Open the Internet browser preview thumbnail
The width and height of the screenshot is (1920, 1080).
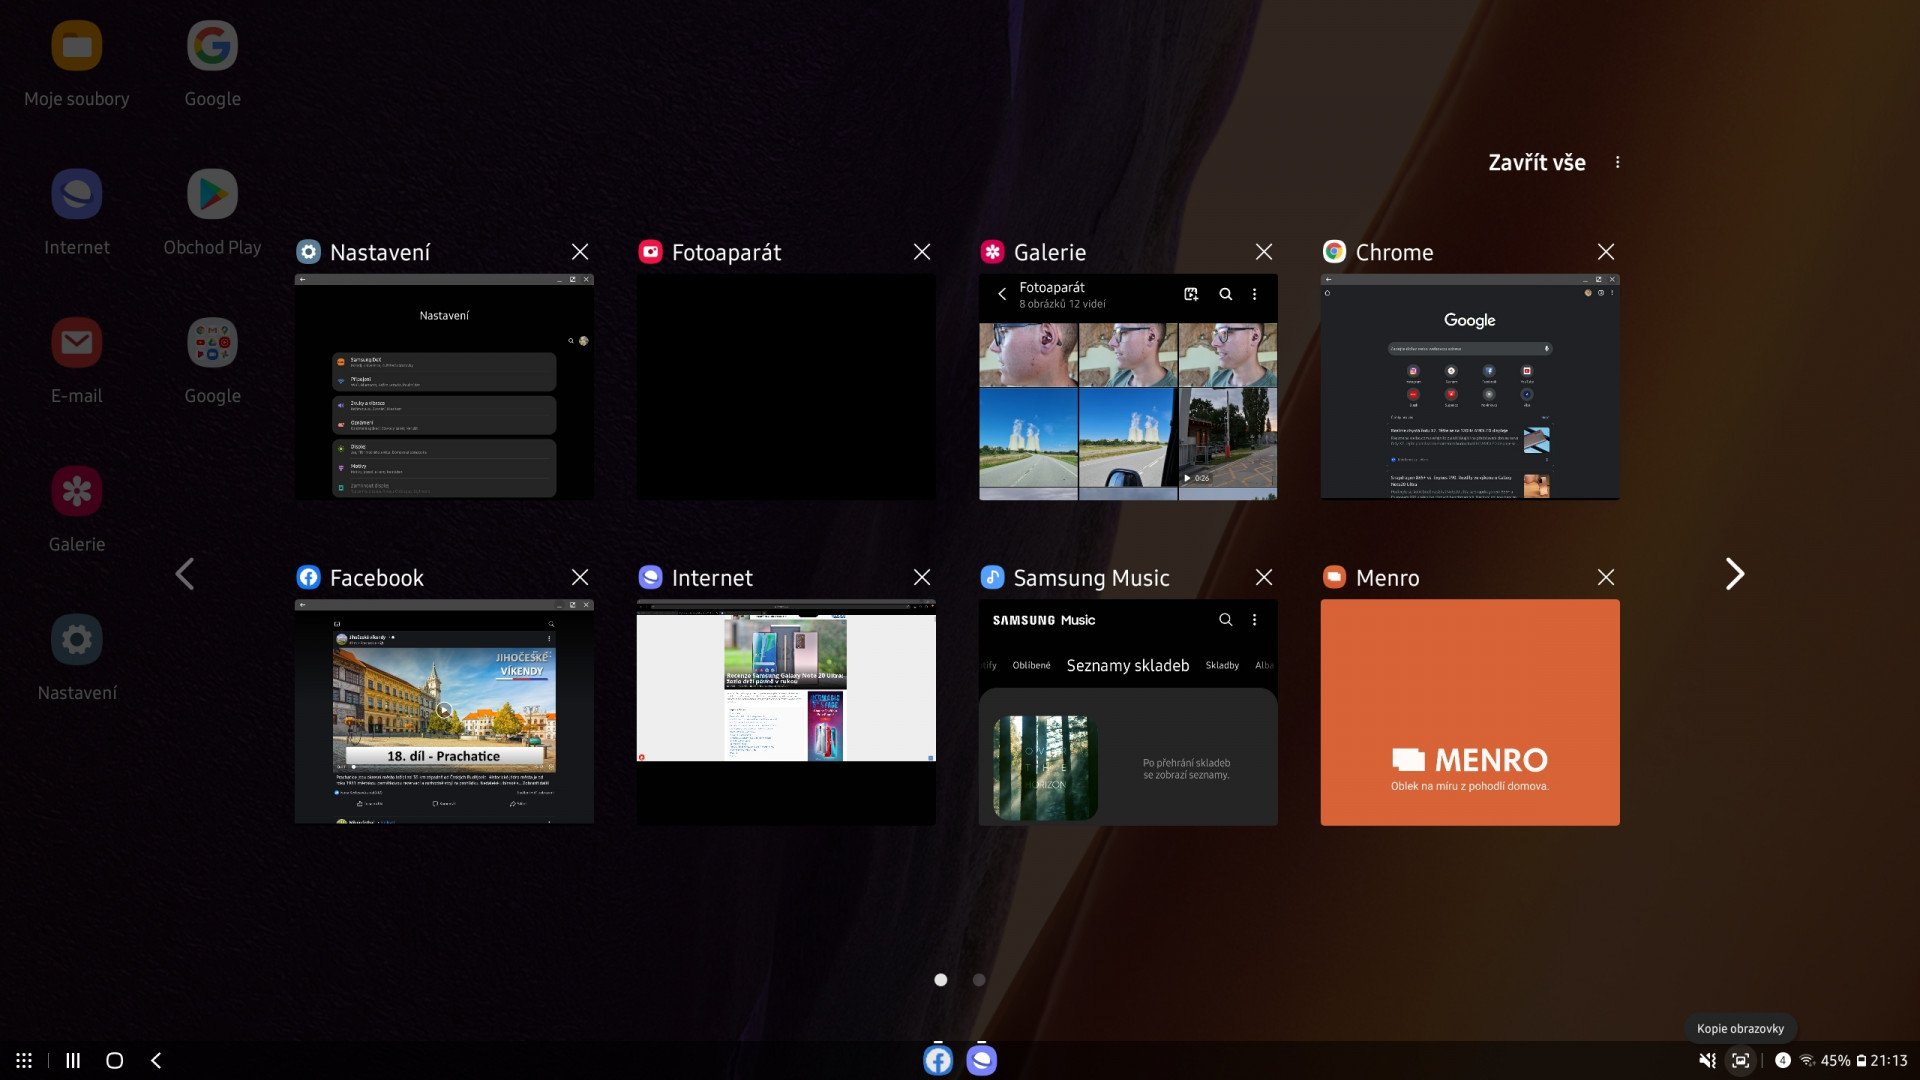pyautogui.click(x=786, y=712)
